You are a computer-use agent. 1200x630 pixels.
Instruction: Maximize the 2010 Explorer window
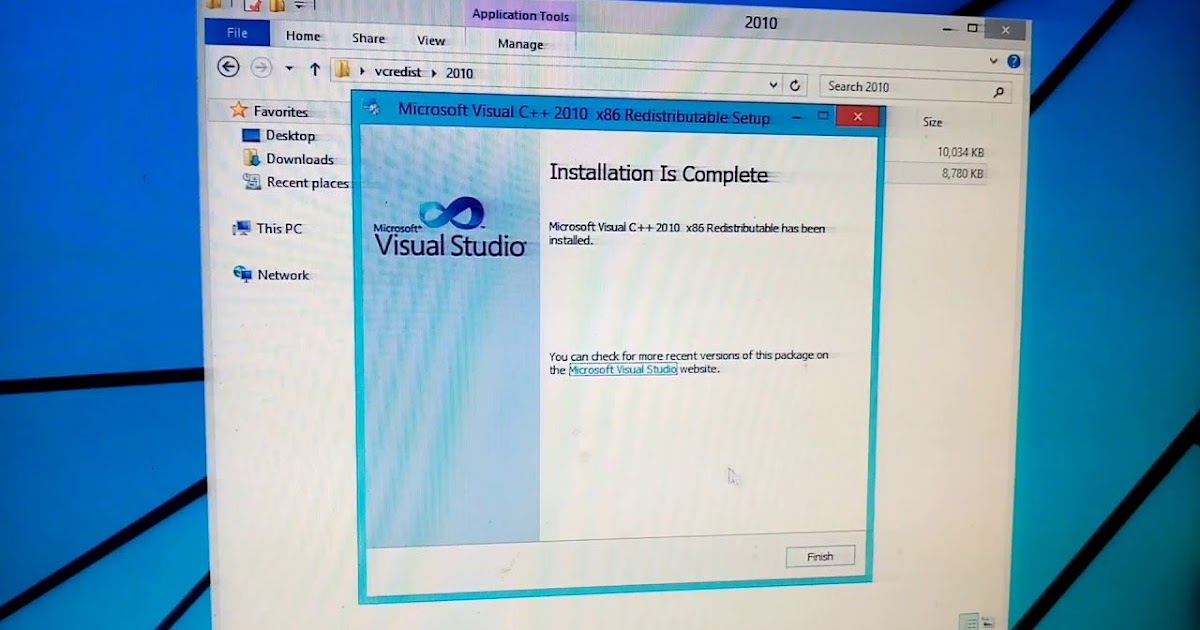972,28
